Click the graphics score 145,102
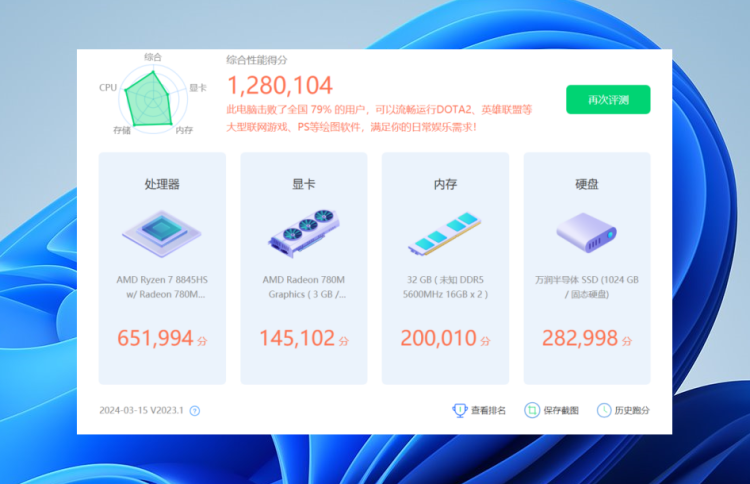Screen dimensions: 750x484 point(297,338)
